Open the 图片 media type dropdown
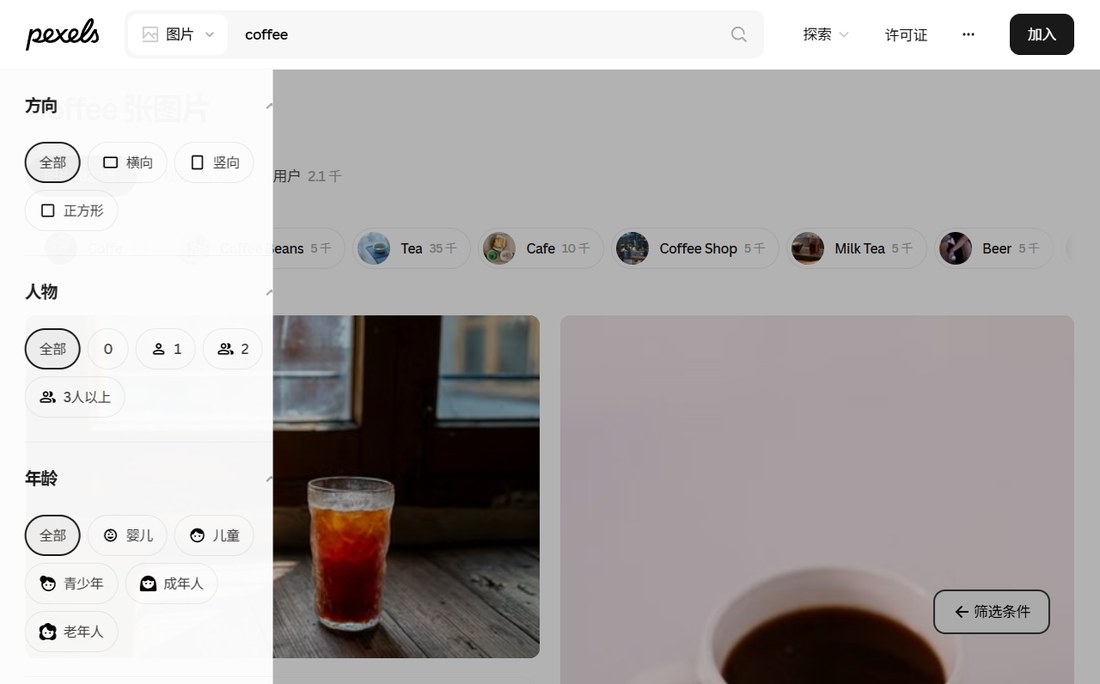The width and height of the screenshot is (1100, 684). pos(177,34)
